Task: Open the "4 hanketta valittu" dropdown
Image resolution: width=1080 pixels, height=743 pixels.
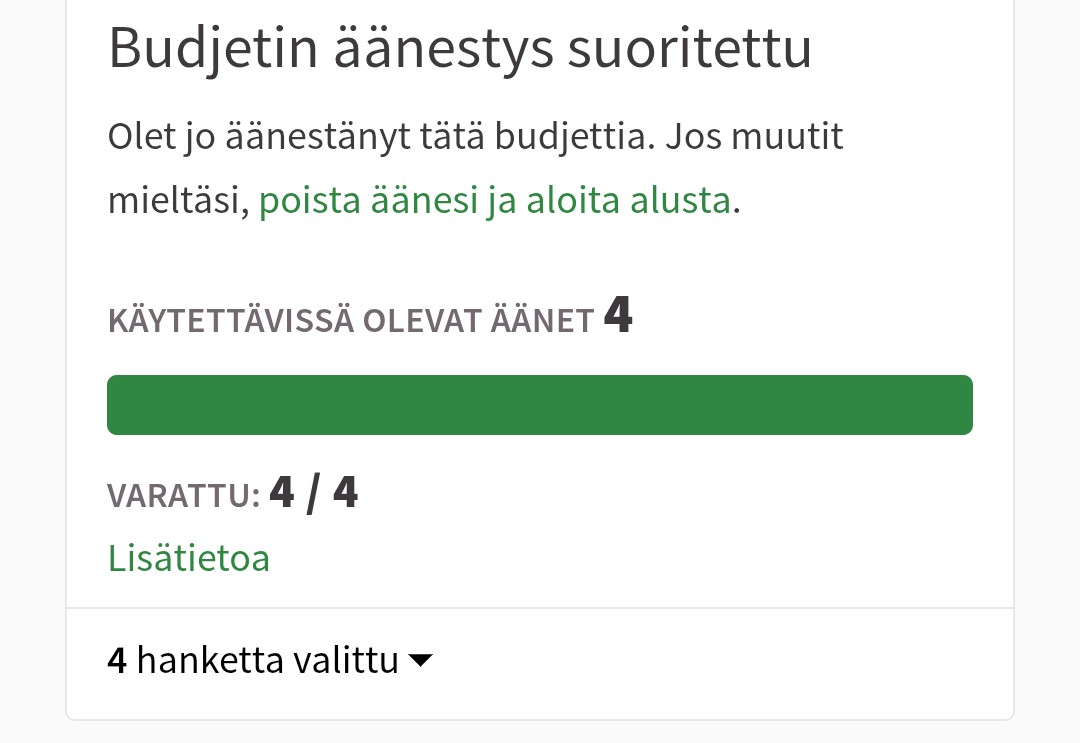Action: (270, 661)
